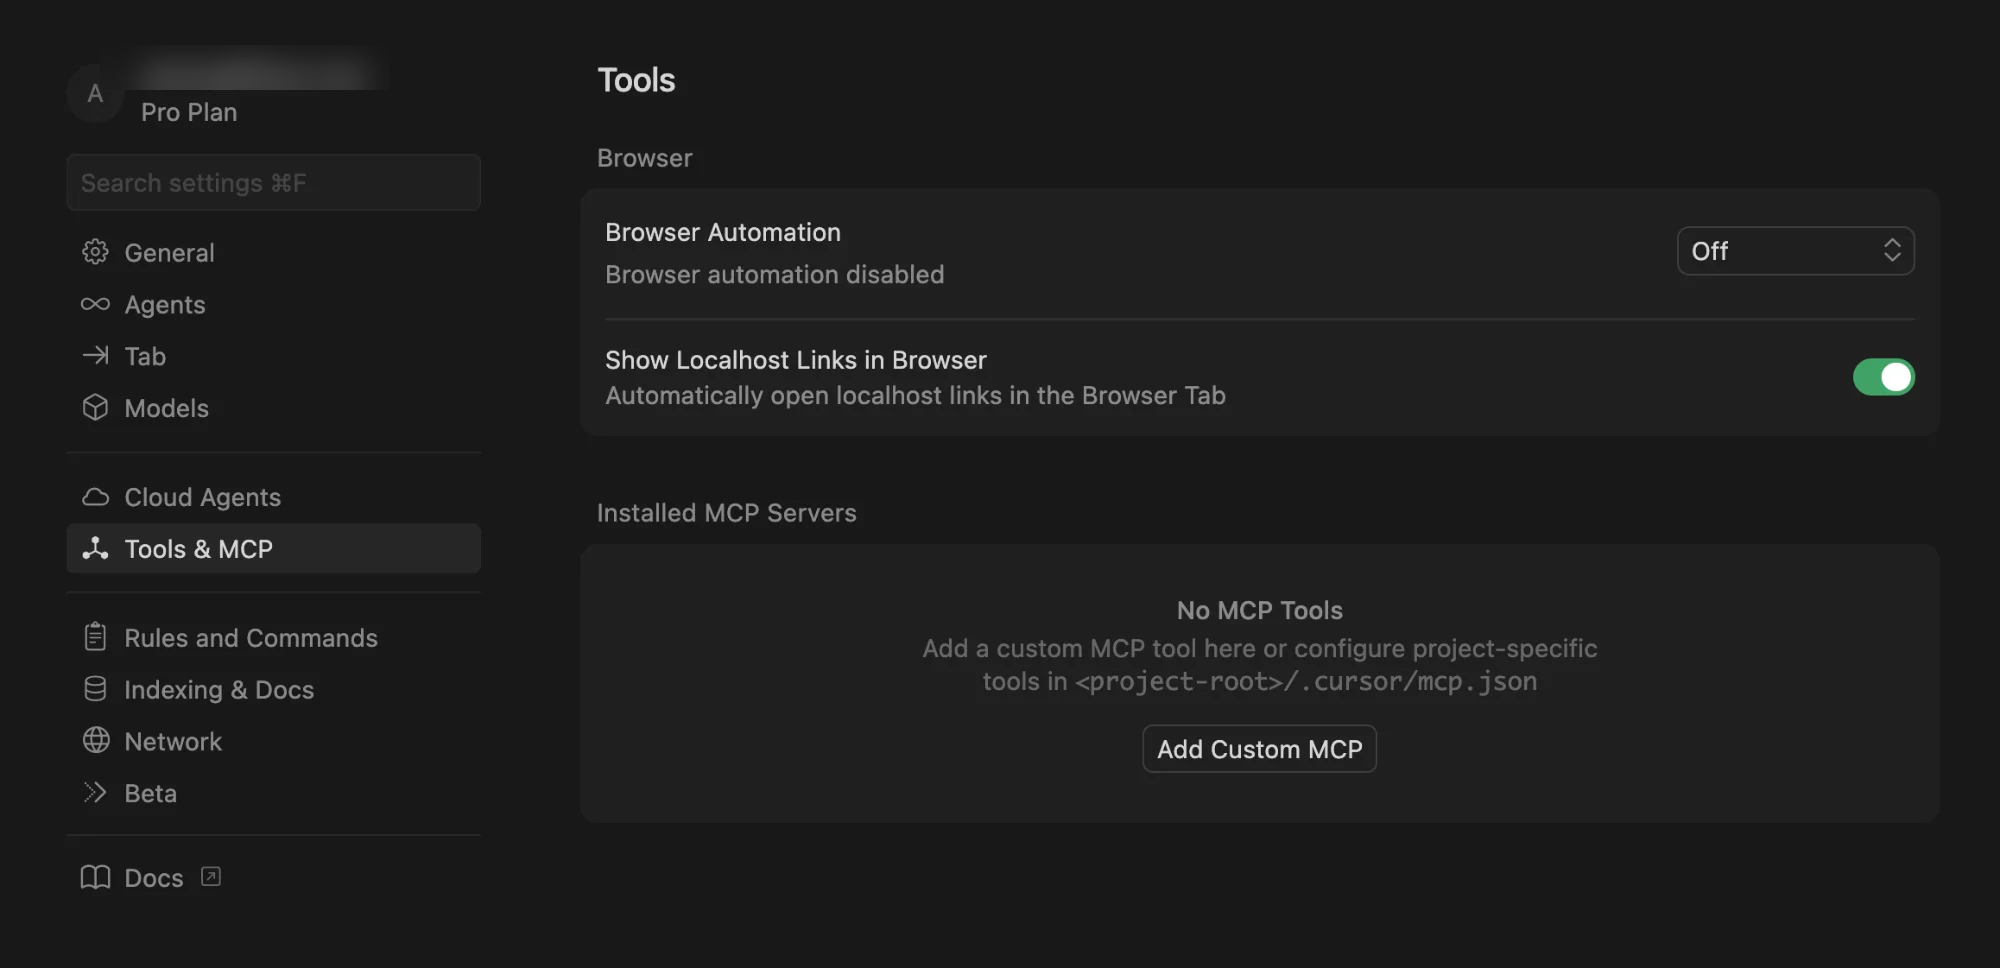Click inside the Search settings field
2000x968 pixels.
click(x=273, y=182)
